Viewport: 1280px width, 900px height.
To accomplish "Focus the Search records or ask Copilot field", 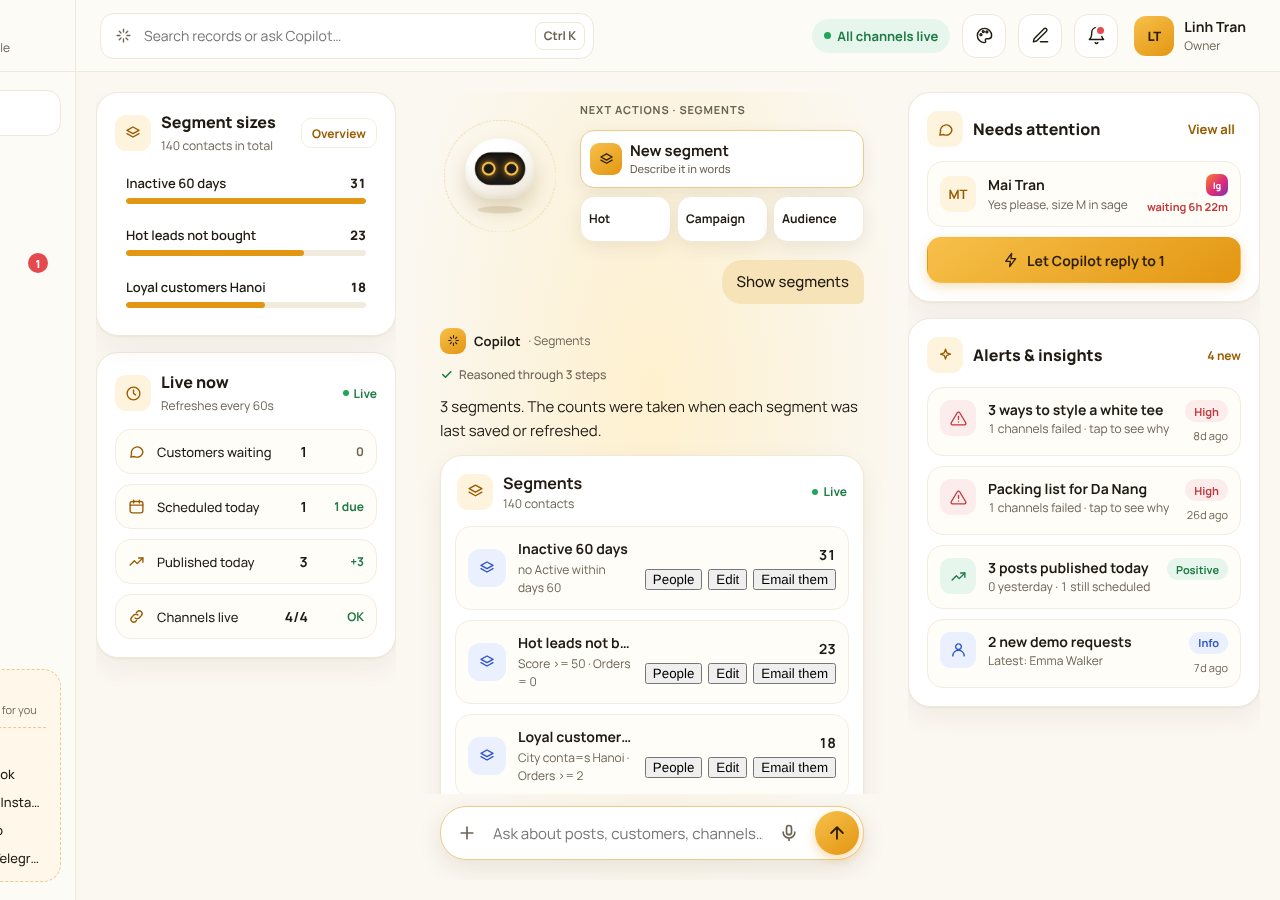I will (x=347, y=36).
